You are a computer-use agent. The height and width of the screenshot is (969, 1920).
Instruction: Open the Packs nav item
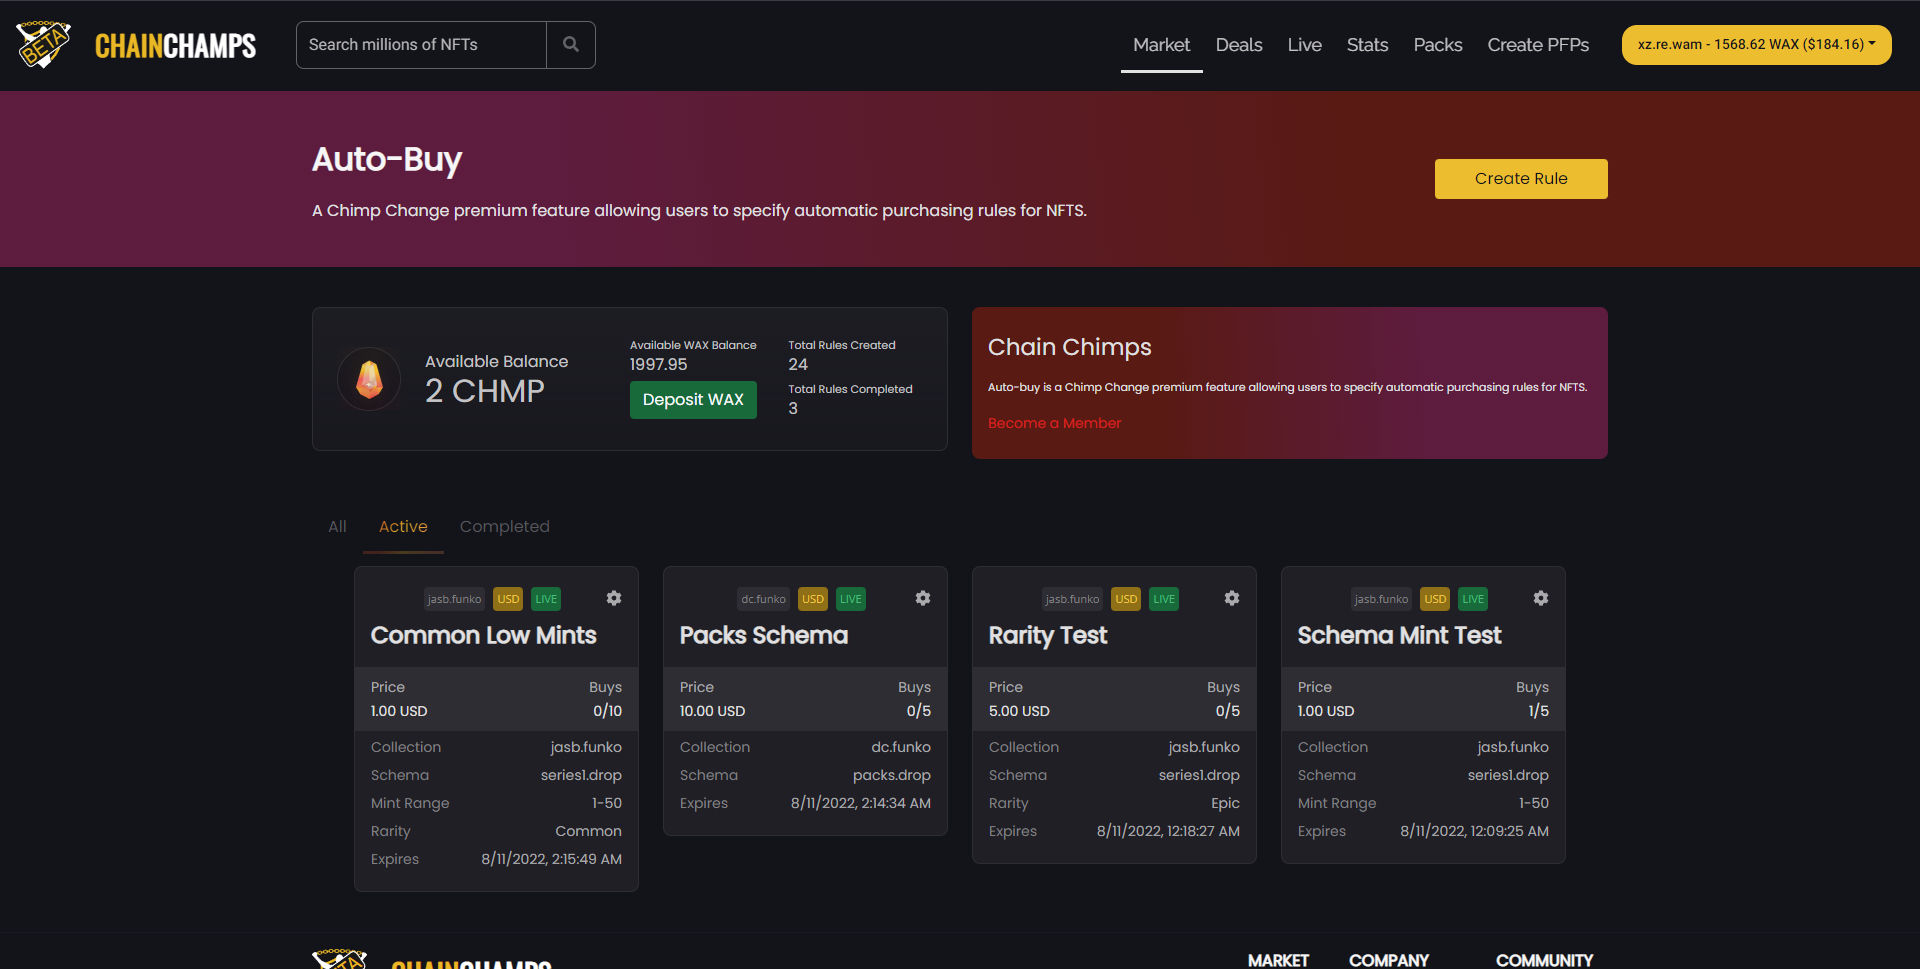tap(1437, 45)
